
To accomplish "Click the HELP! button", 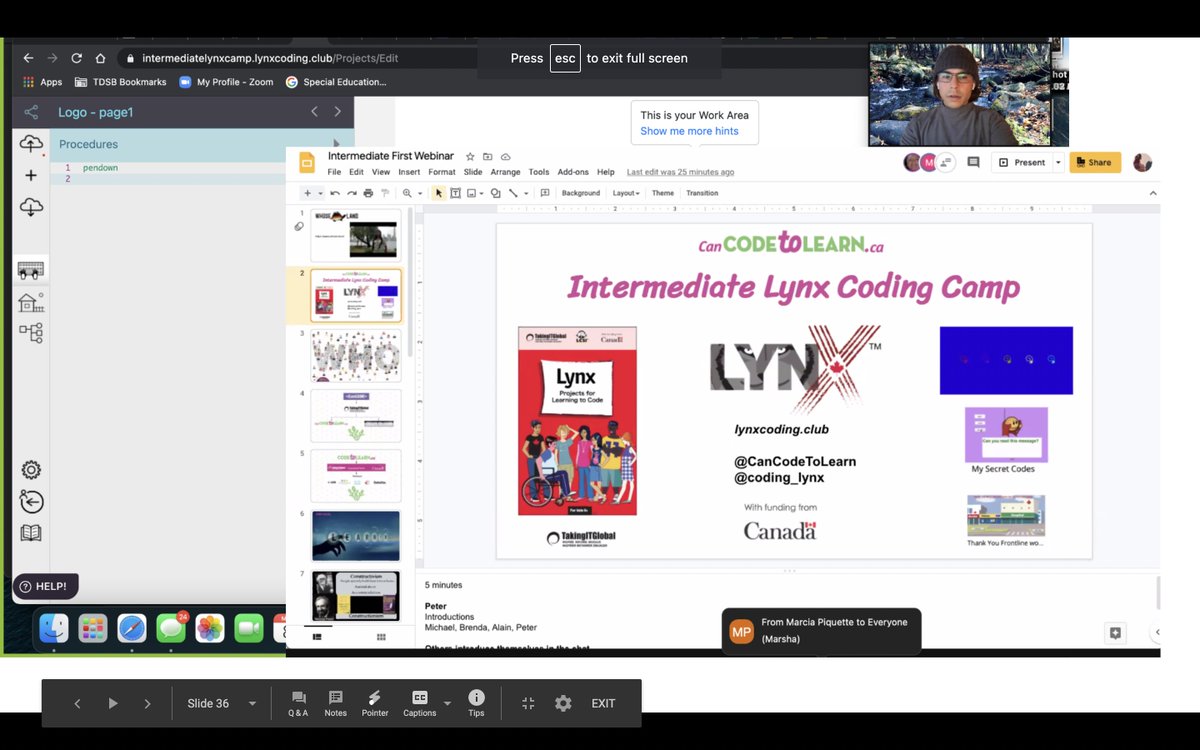I will 44,586.
